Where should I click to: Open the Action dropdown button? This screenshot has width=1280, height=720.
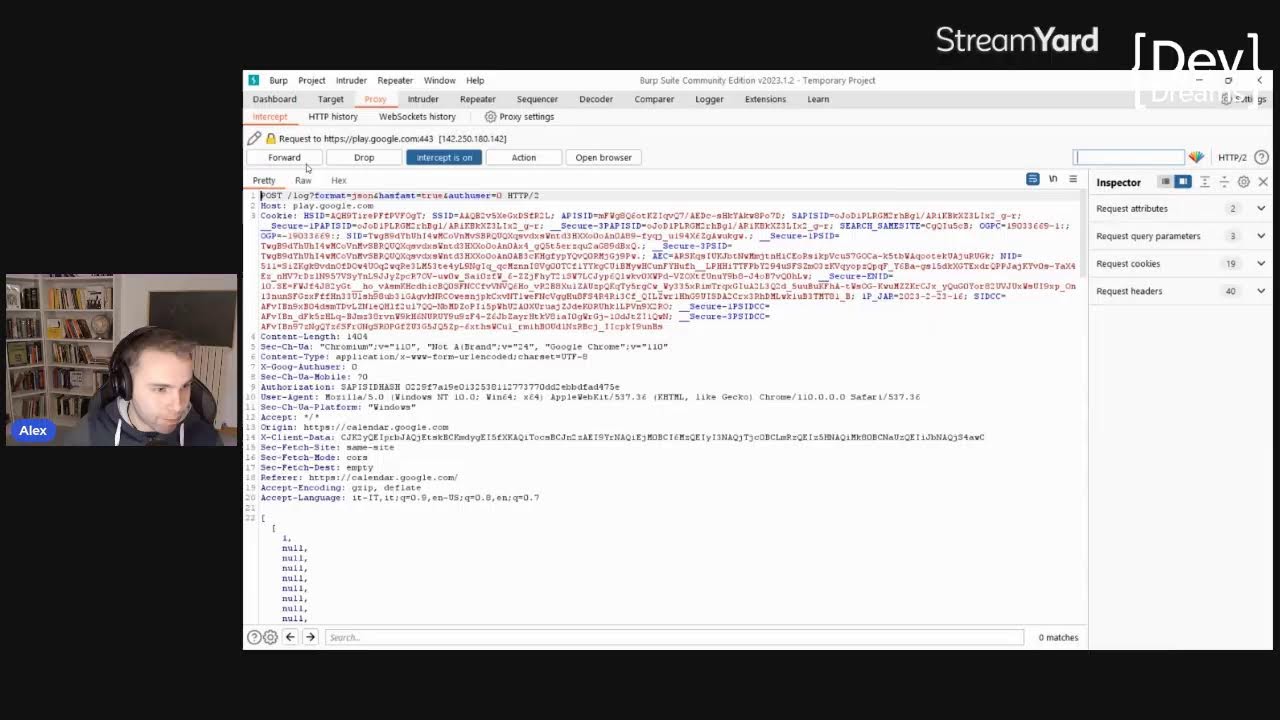click(524, 157)
